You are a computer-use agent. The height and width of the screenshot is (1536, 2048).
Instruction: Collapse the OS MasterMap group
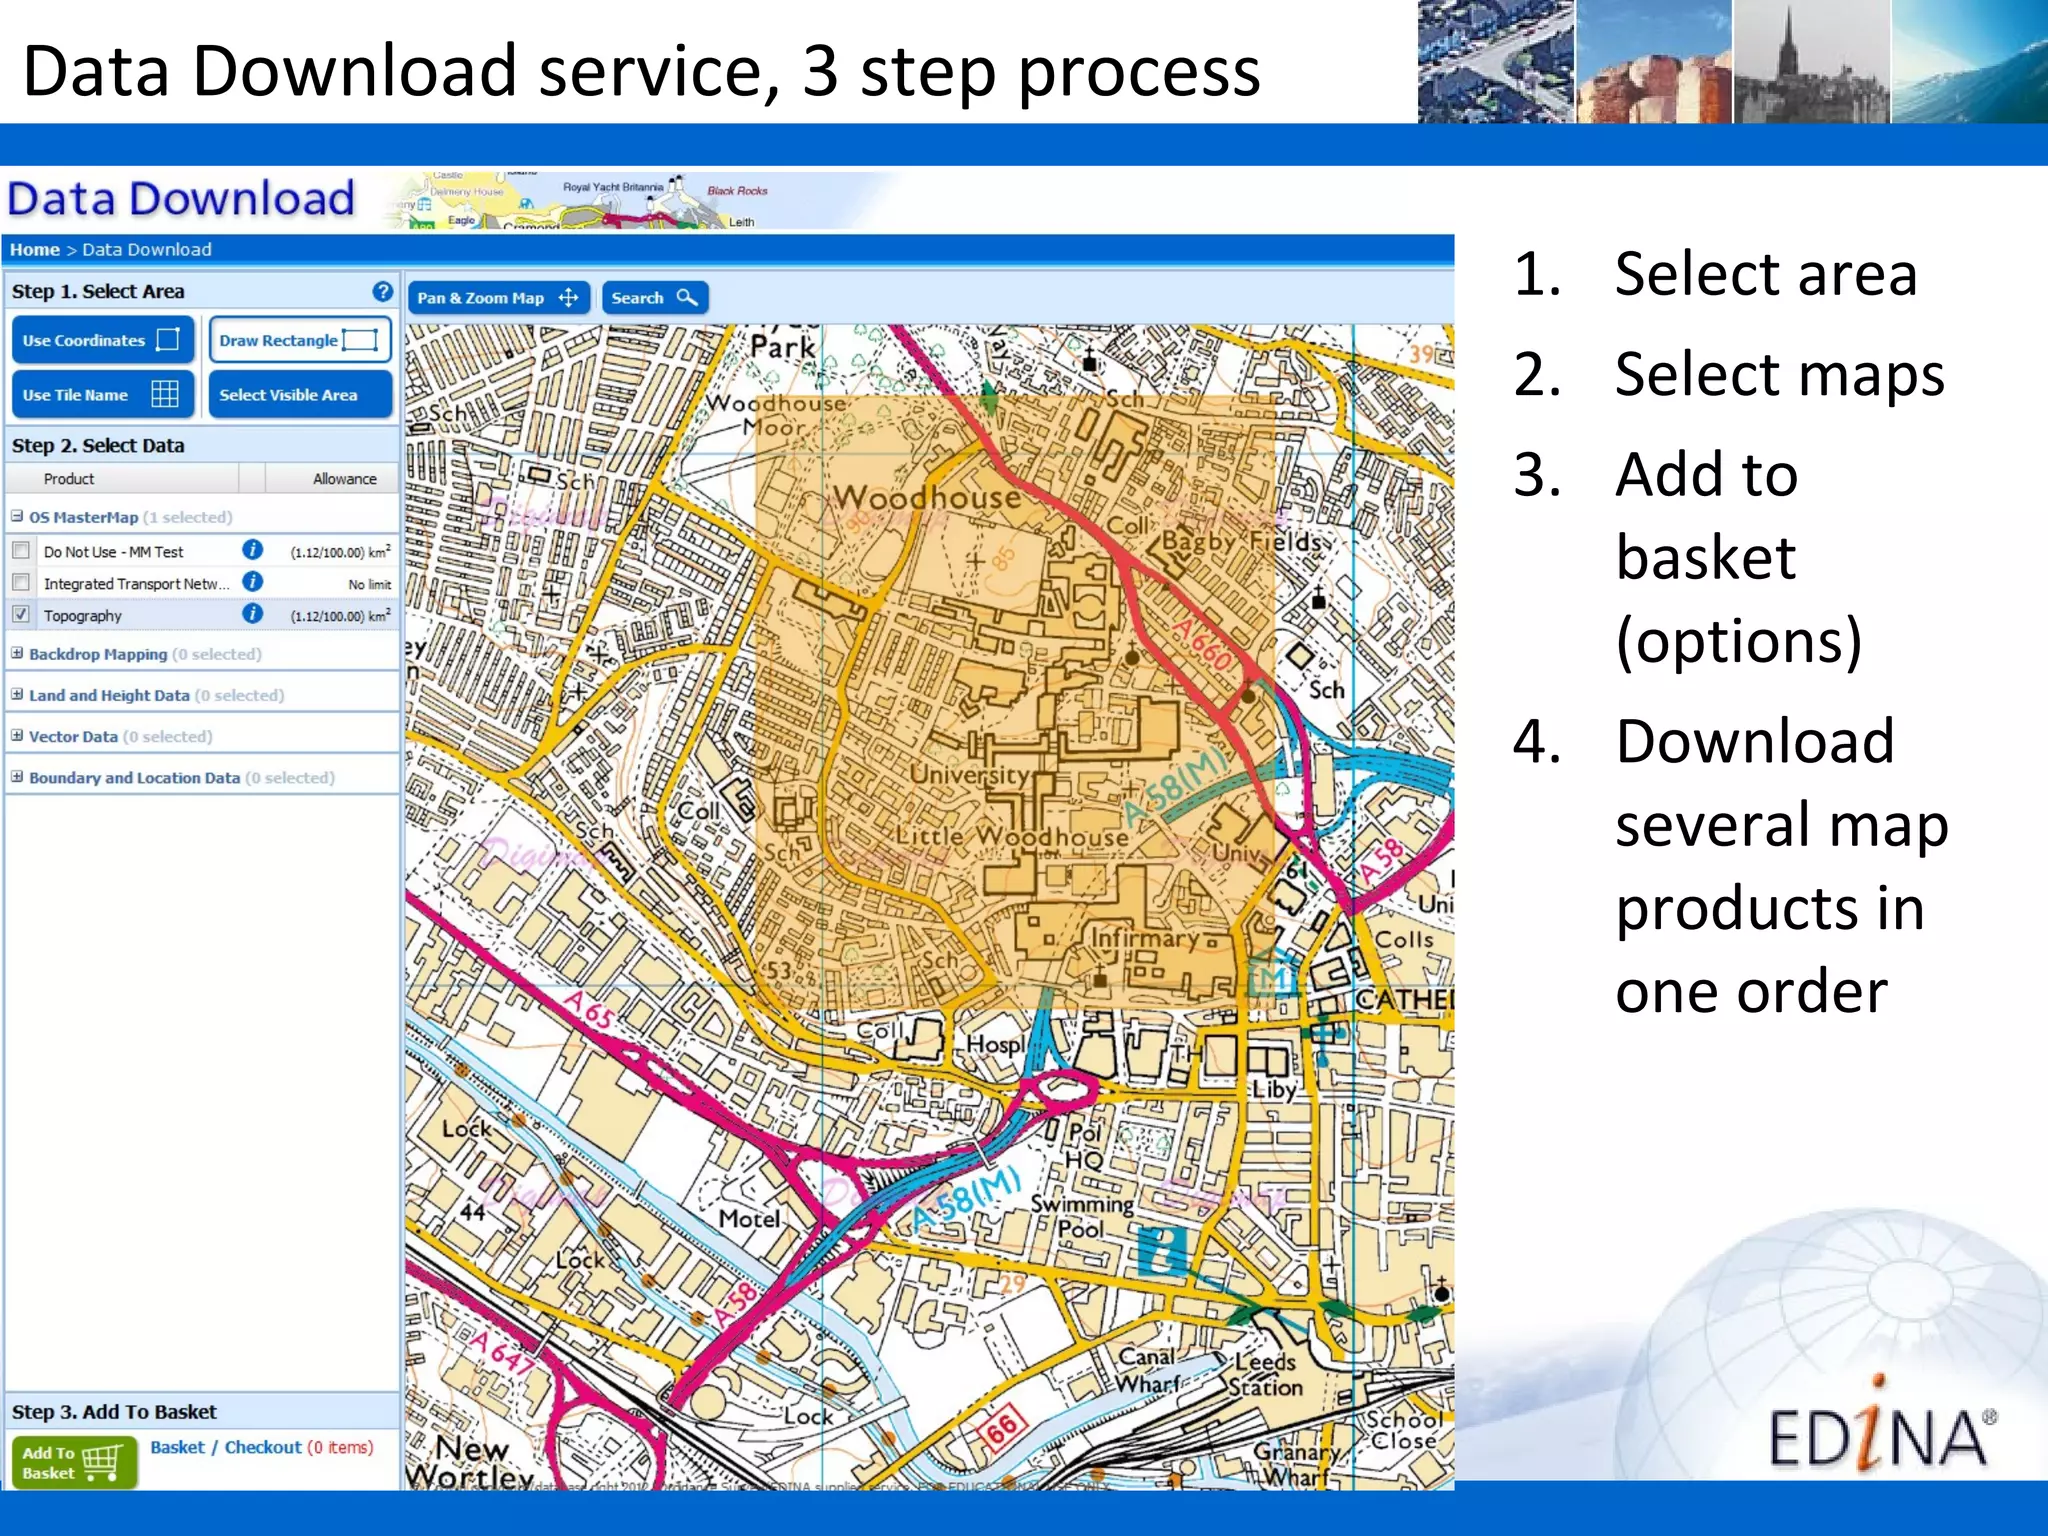pyautogui.click(x=17, y=516)
